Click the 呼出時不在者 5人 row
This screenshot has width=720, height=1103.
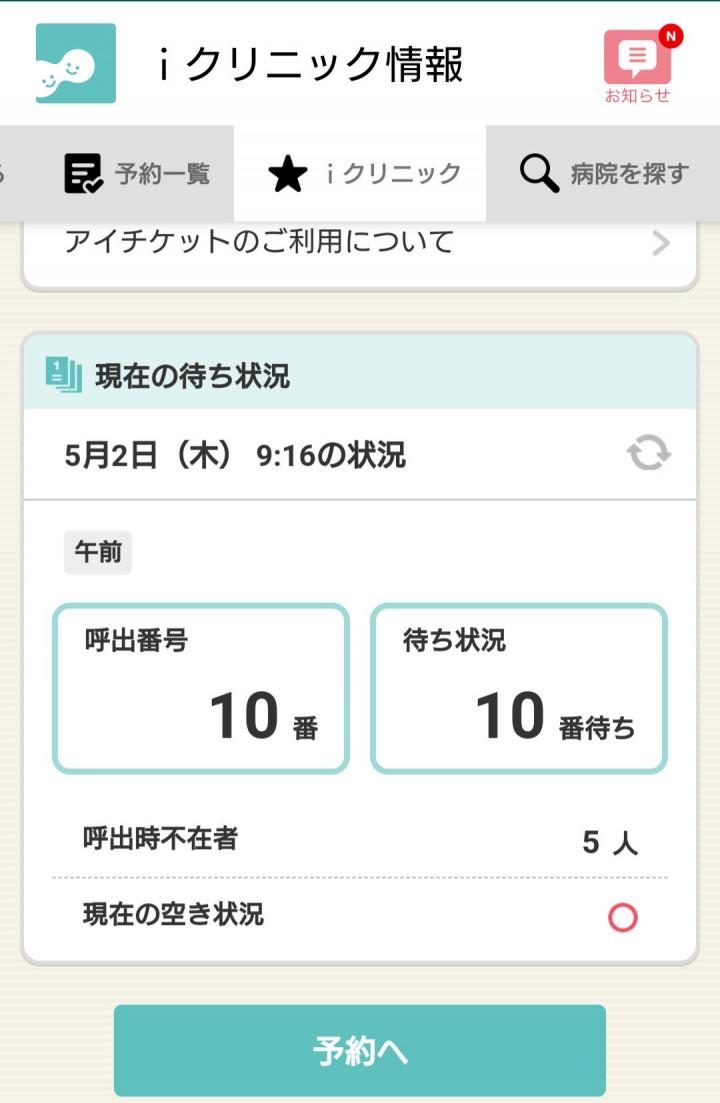[360, 840]
